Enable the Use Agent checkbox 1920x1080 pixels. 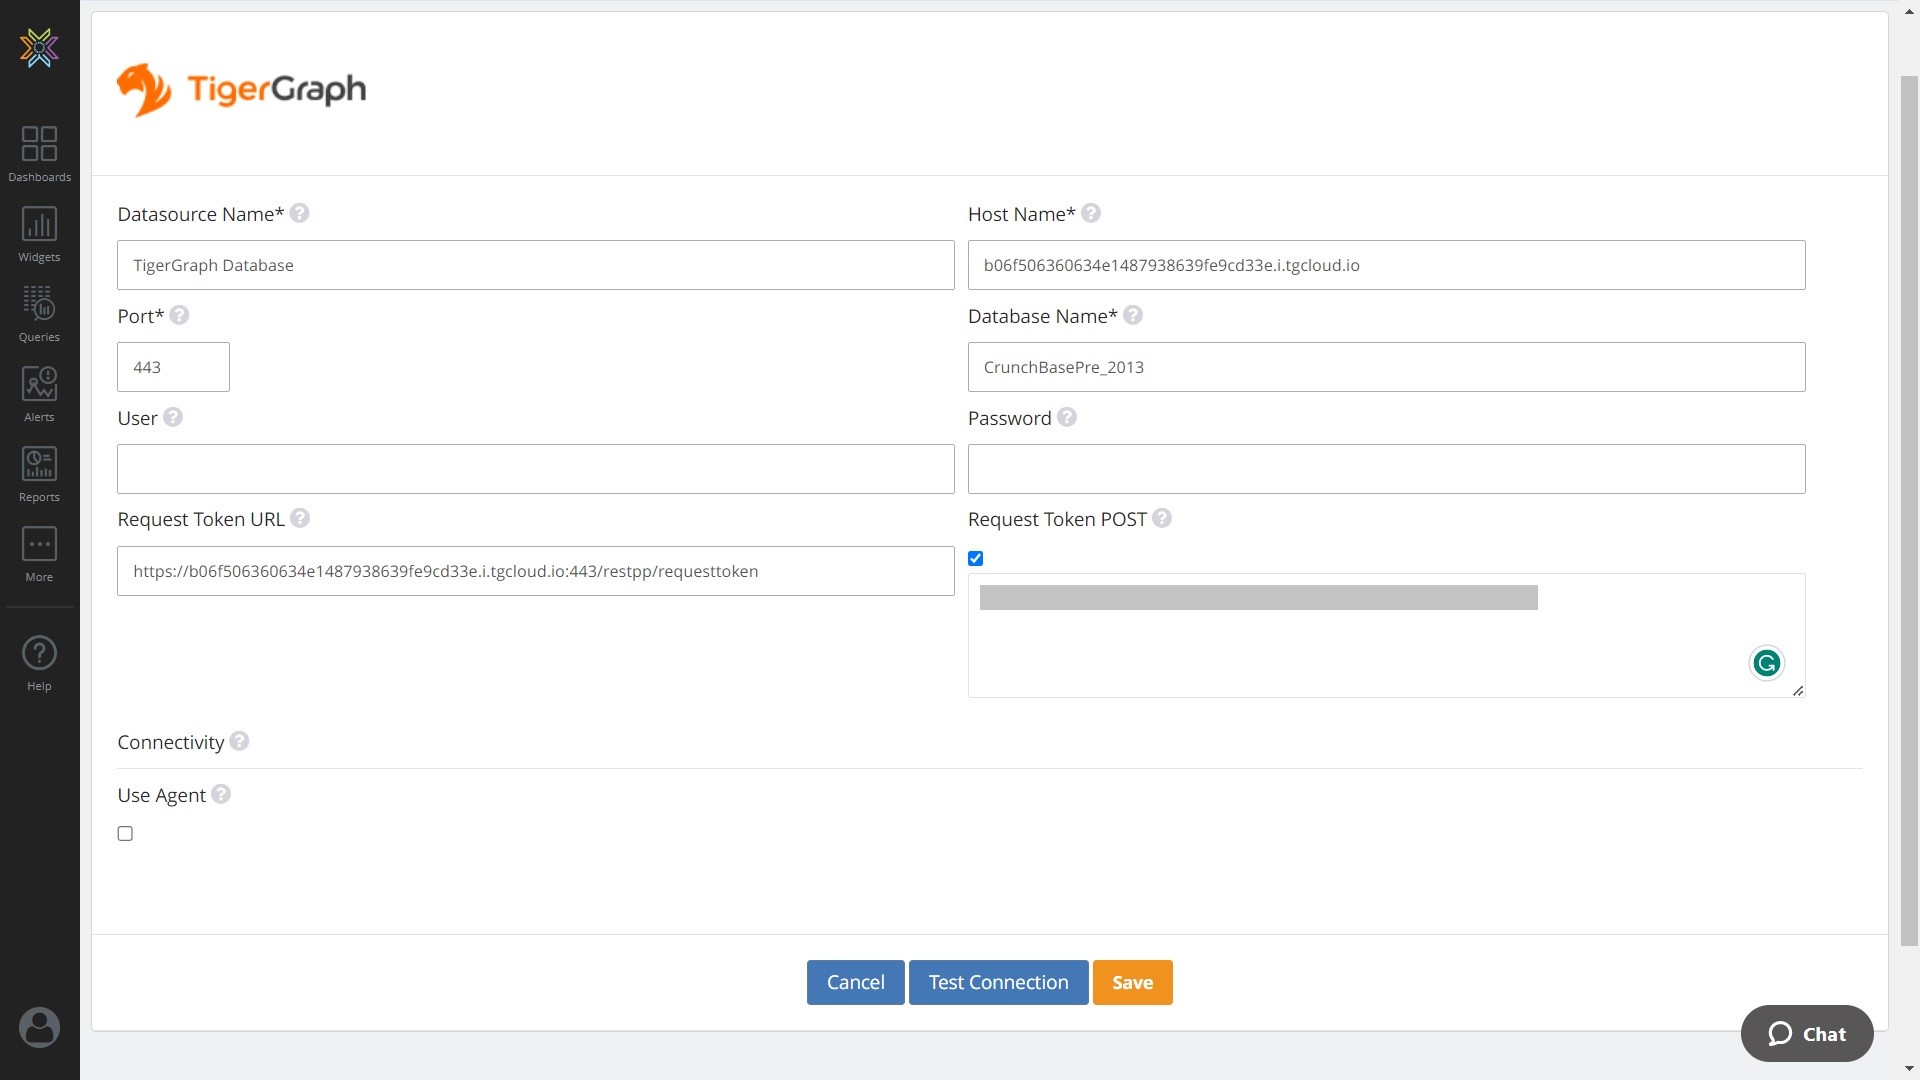124,832
